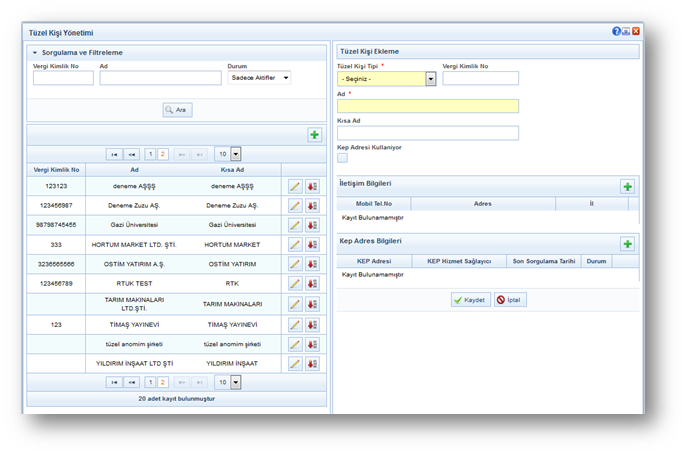The height and width of the screenshot is (456, 687).
Task: Delete the first Gazi Üniversitesi entry
Action: click(x=312, y=225)
